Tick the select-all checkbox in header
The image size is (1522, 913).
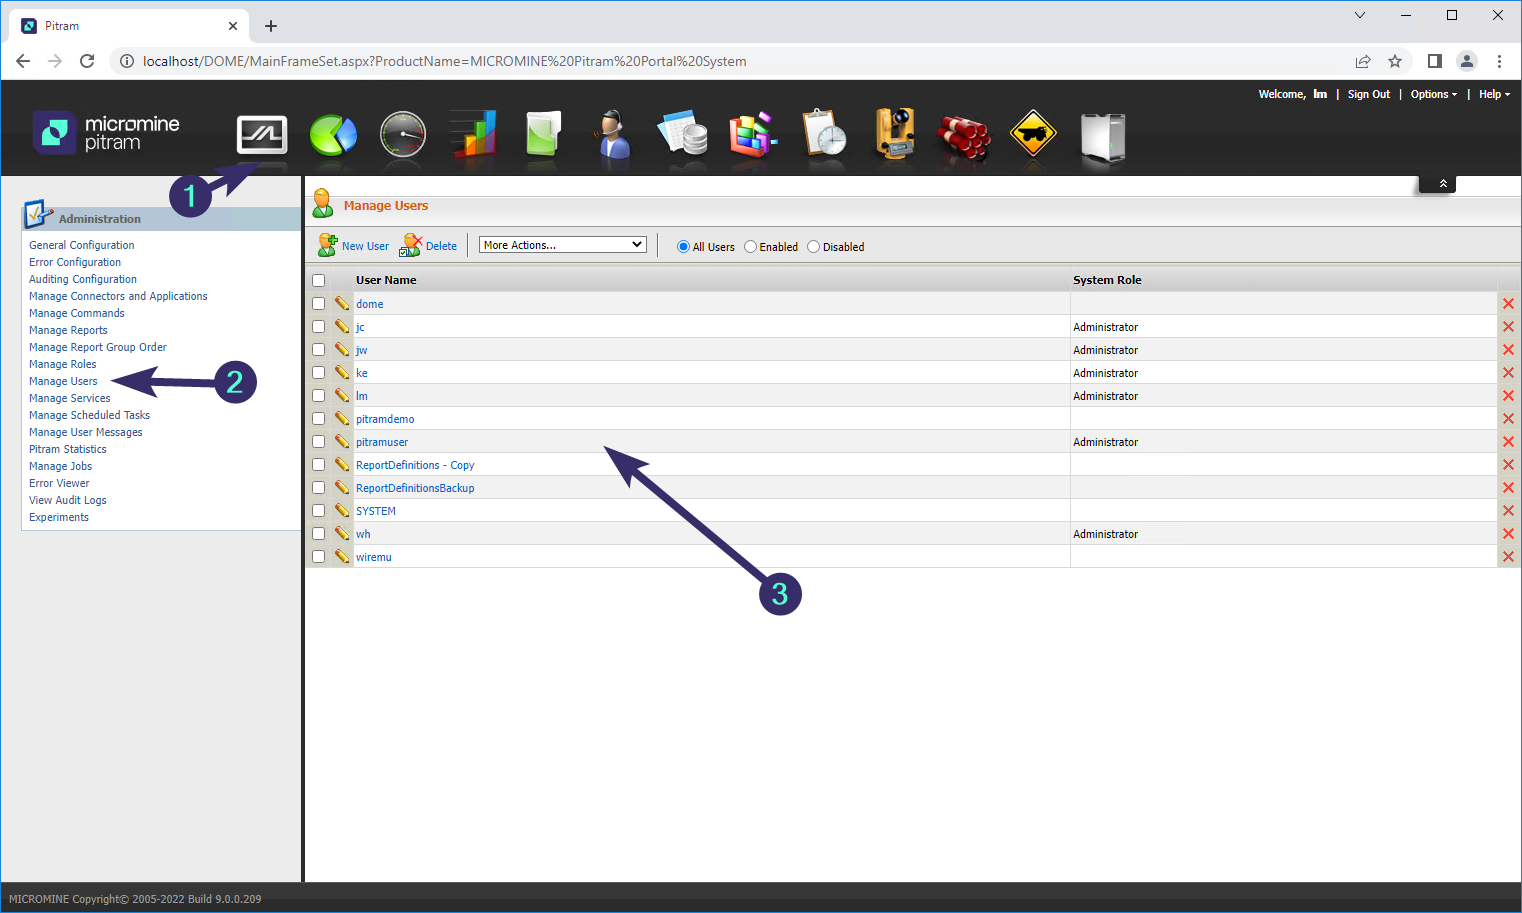point(318,280)
